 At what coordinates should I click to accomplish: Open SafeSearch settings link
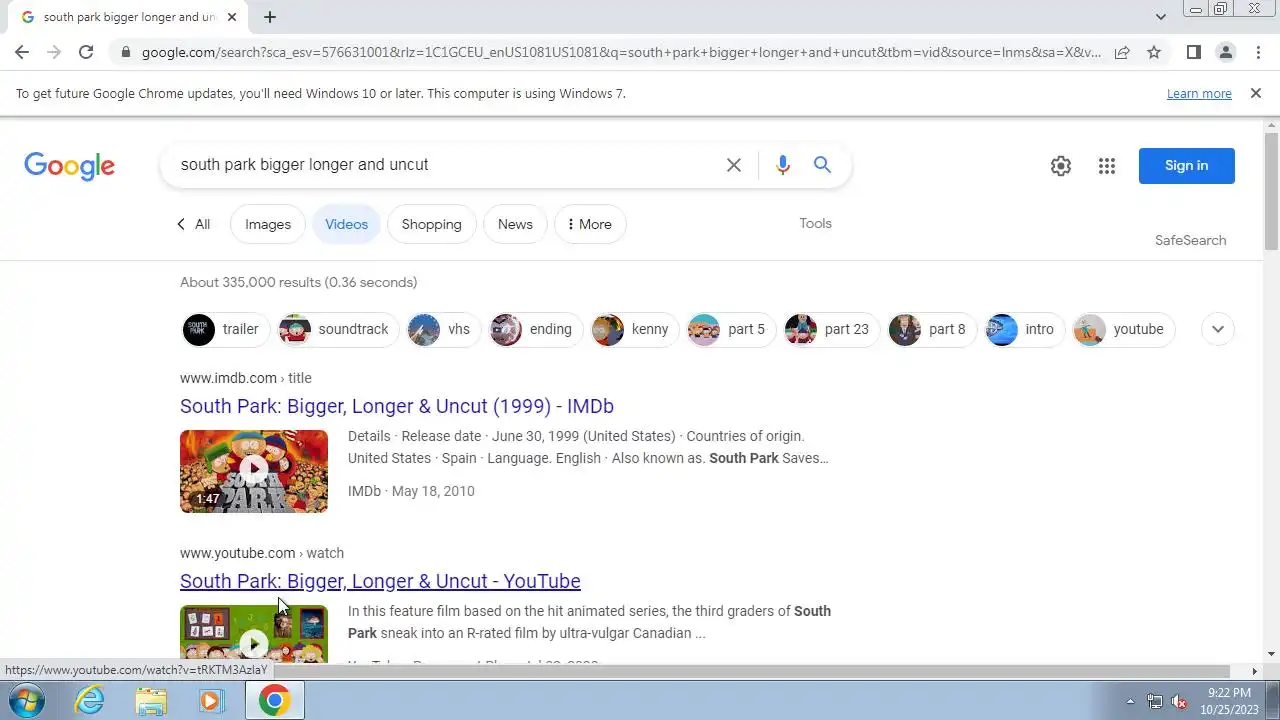[1190, 240]
